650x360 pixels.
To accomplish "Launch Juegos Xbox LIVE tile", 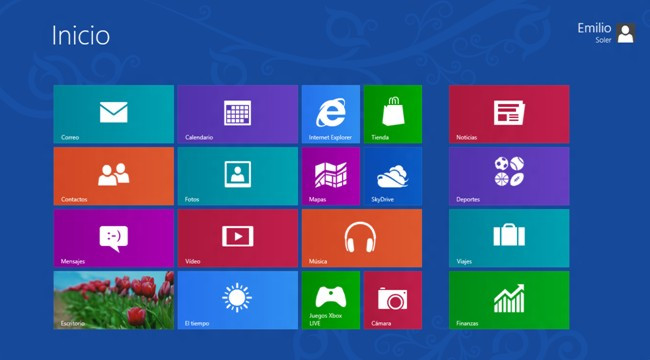I will [331, 300].
